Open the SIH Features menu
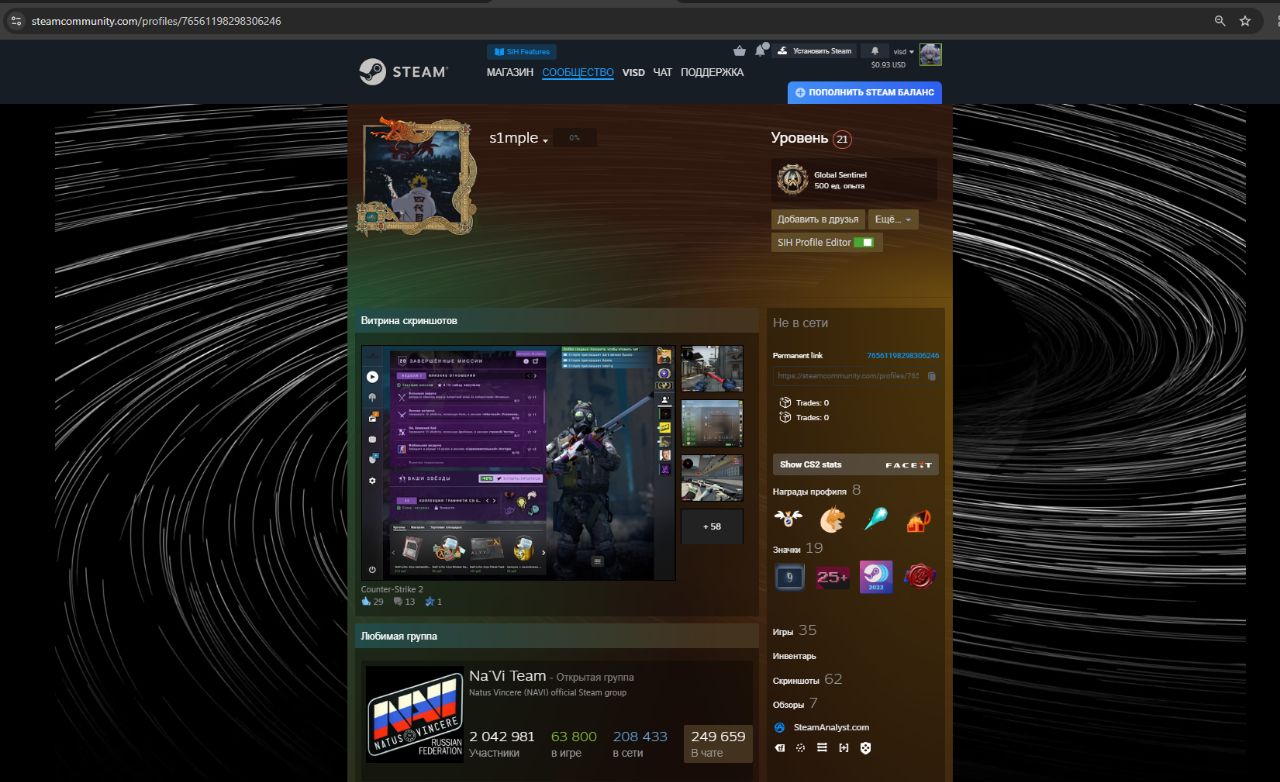 [522, 51]
